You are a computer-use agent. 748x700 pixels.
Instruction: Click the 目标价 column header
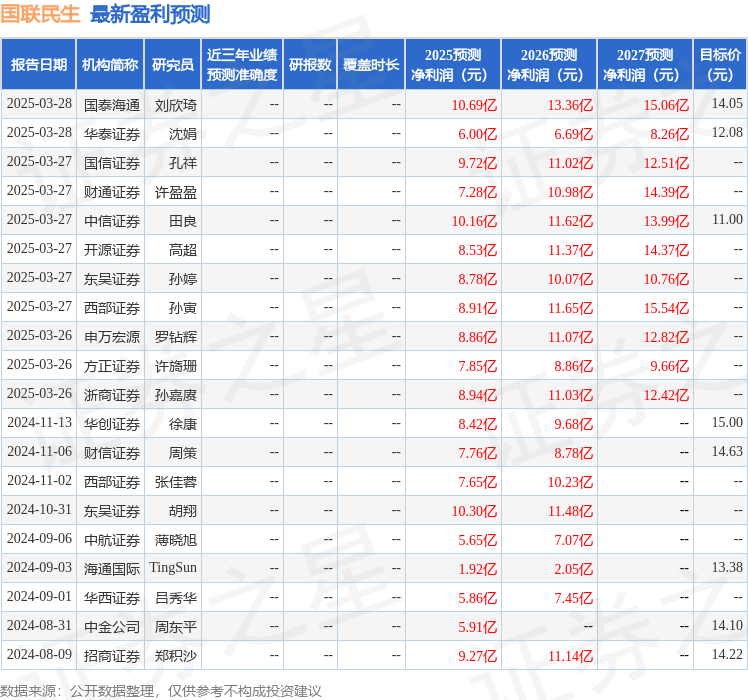pos(720,65)
